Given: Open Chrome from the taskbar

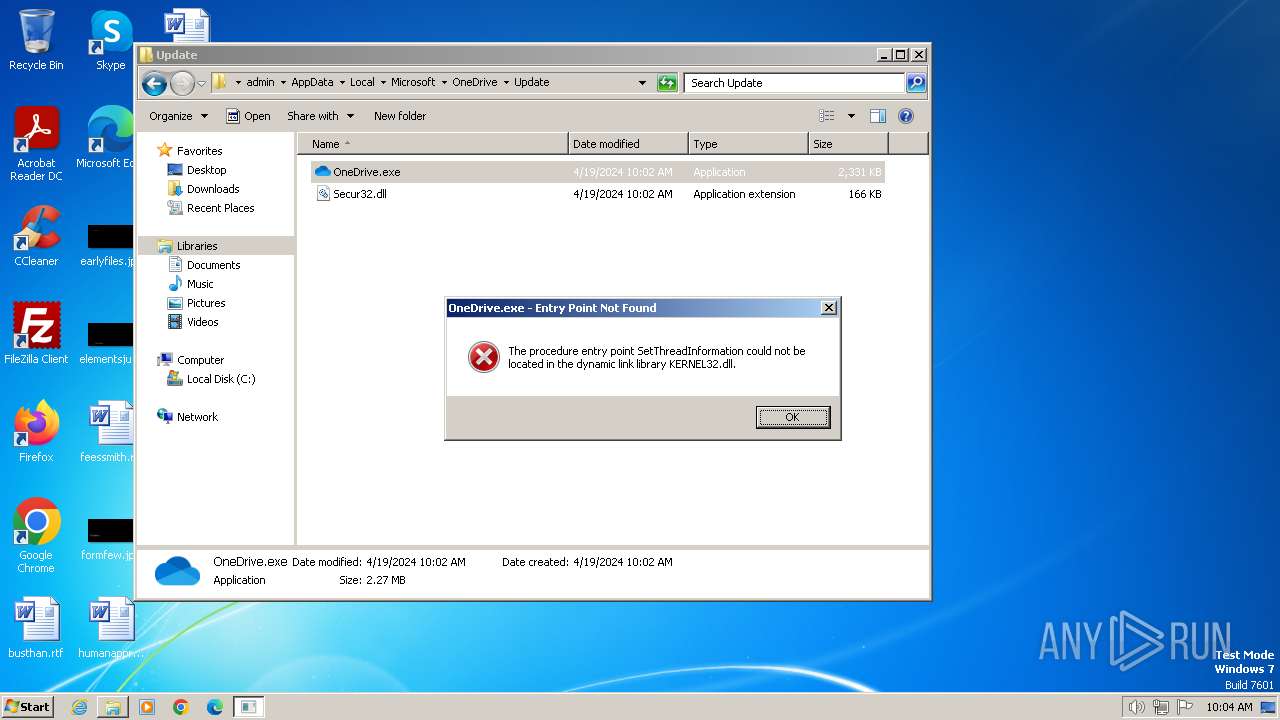Looking at the screenshot, I should coord(181,707).
